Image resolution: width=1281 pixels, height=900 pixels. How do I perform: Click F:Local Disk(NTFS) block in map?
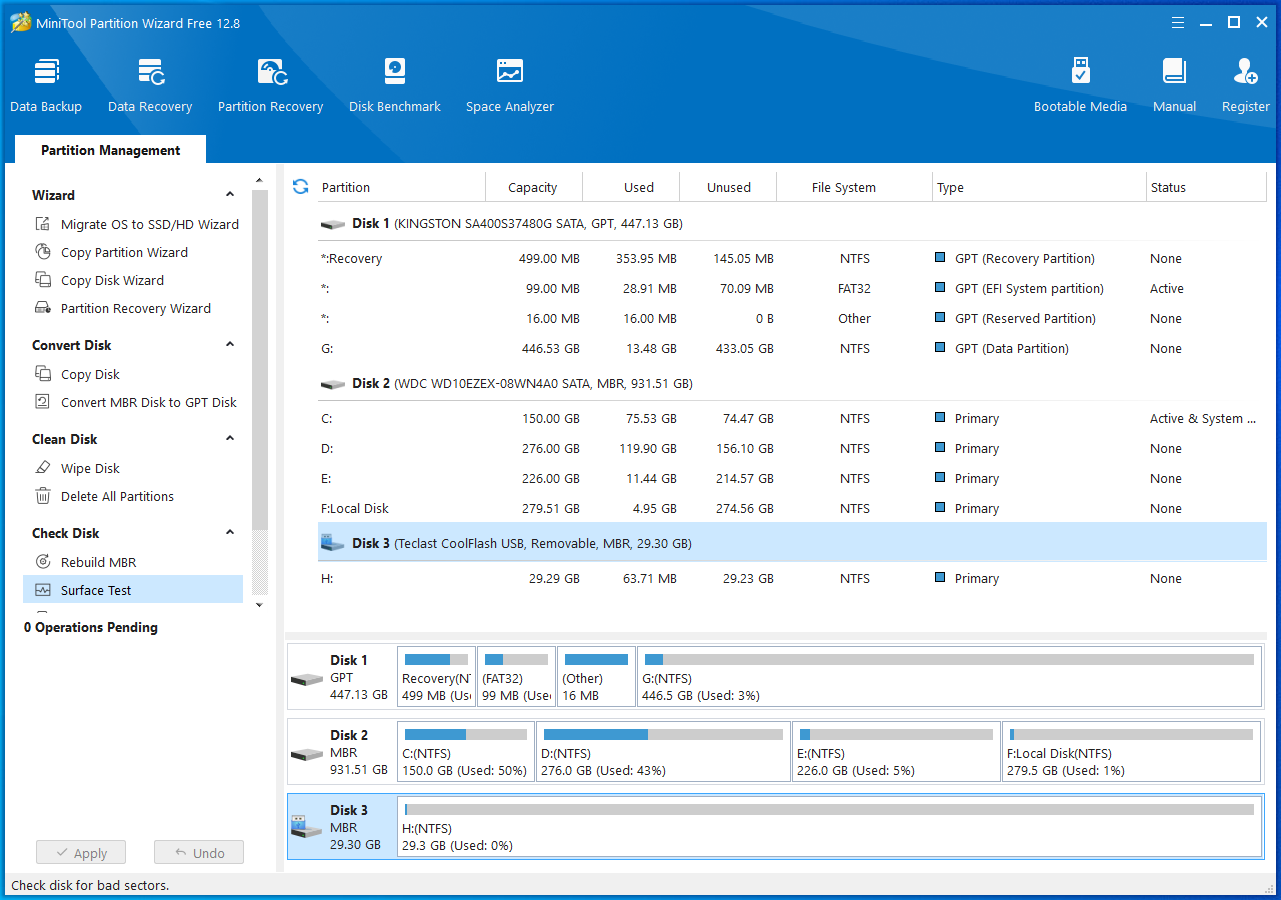(x=1131, y=751)
